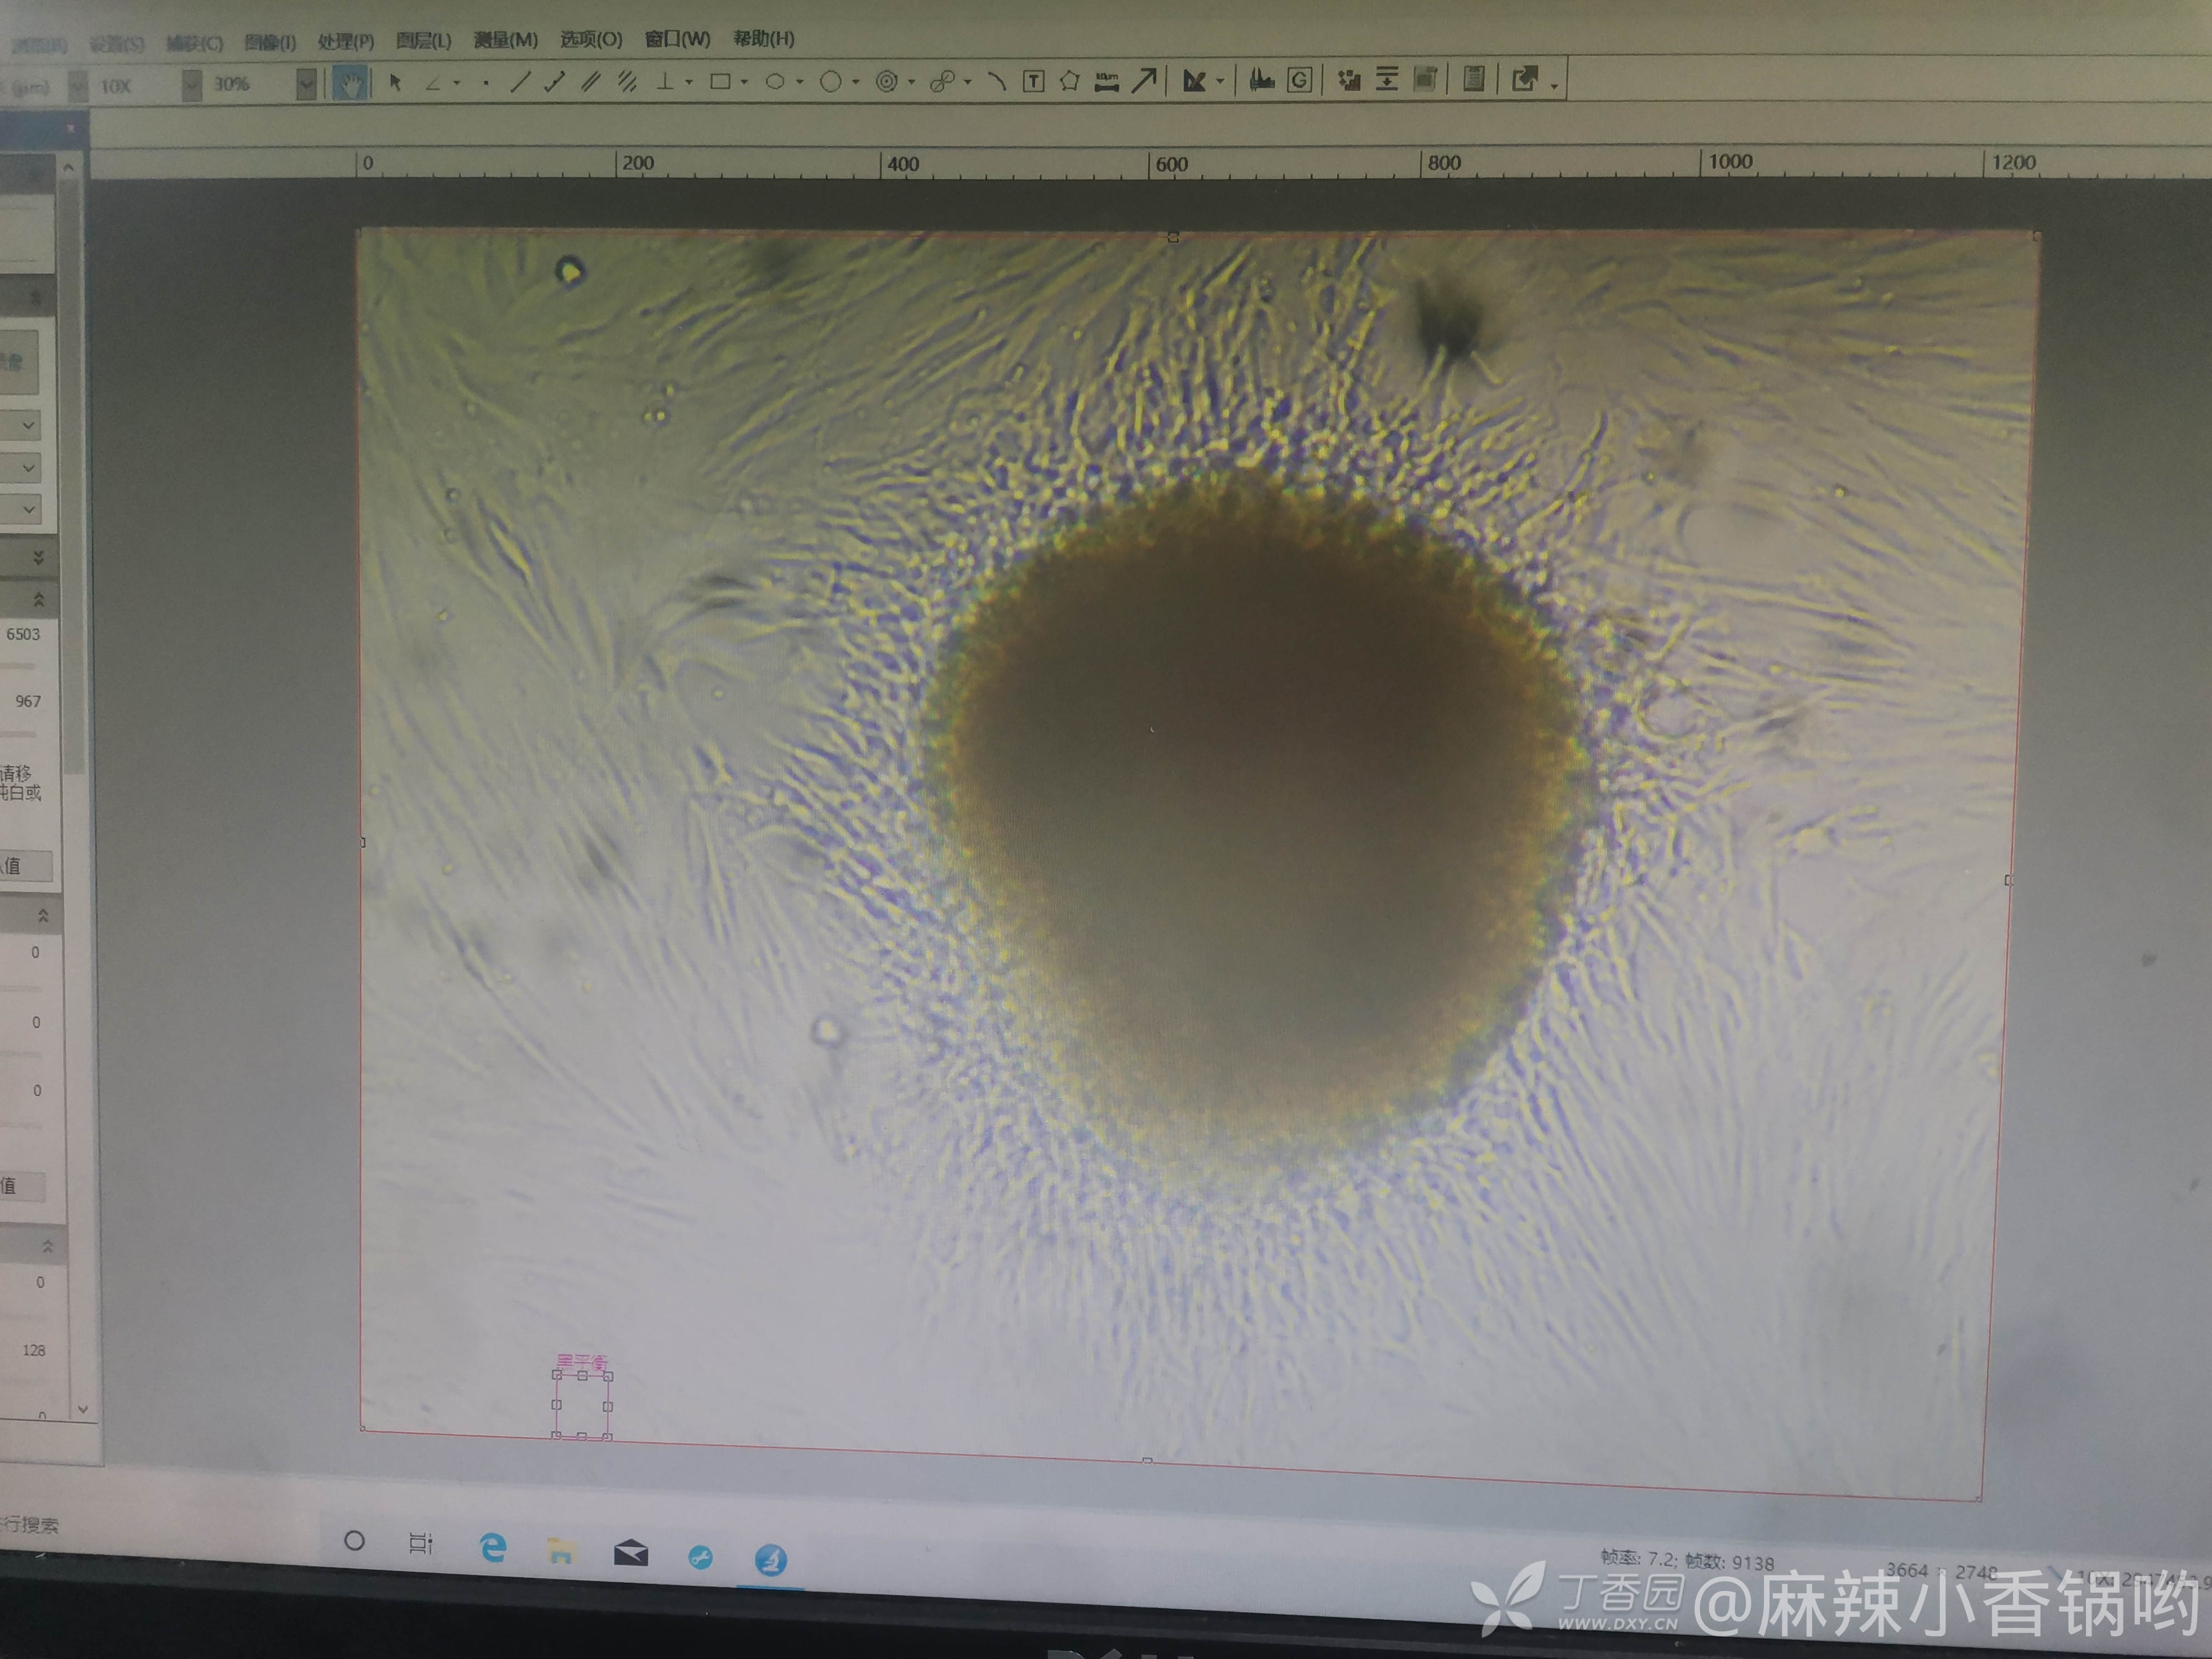Select the rectangle measurement tool
This screenshot has height=1659, width=2212.
[x=720, y=81]
